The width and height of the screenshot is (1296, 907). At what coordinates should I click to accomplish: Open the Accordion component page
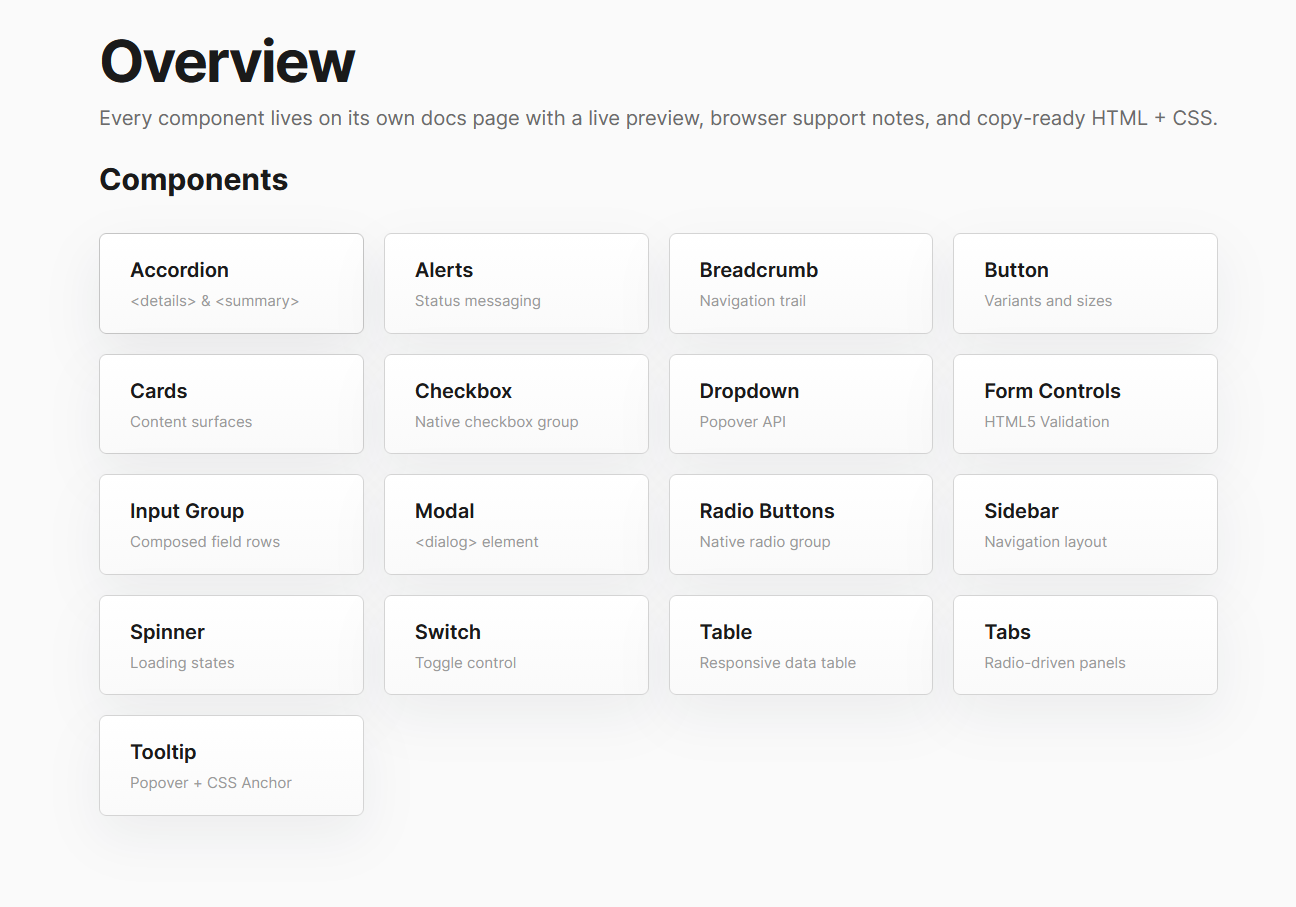[x=231, y=283]
